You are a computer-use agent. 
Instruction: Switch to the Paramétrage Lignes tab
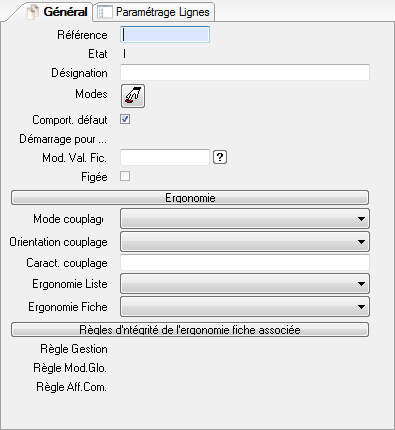pyautogui.click(x=154, y=12)
